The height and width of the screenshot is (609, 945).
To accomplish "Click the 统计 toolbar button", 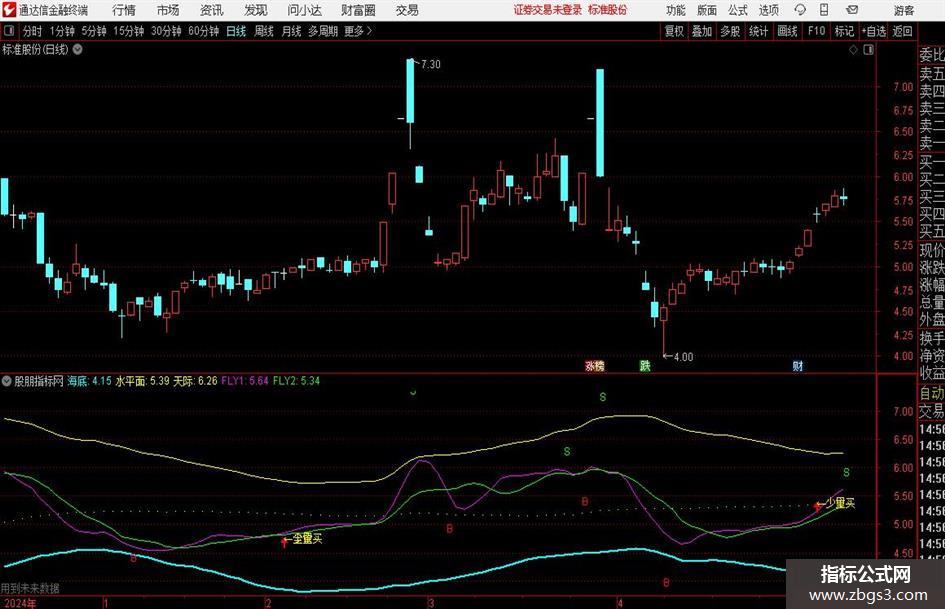I will tap(758, 31).
